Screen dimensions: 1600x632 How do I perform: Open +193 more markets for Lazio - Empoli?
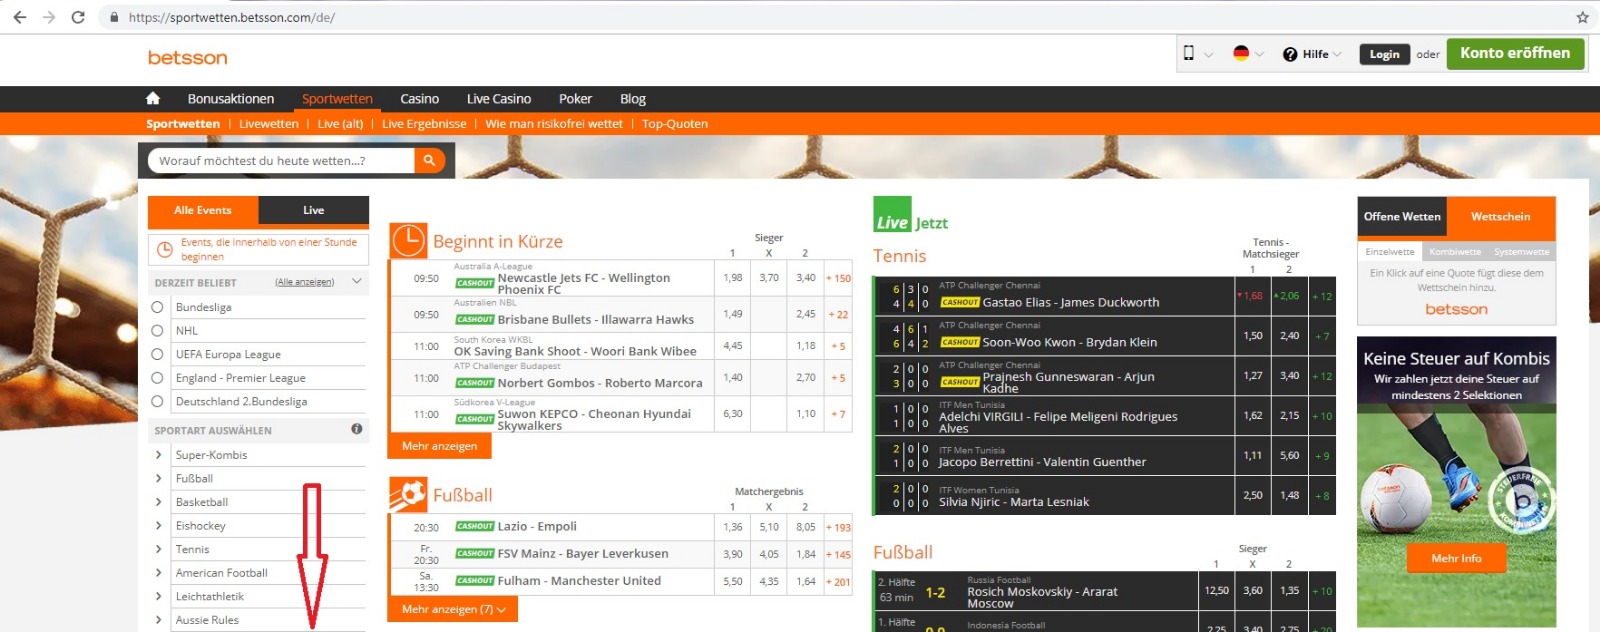click(838, 527)
